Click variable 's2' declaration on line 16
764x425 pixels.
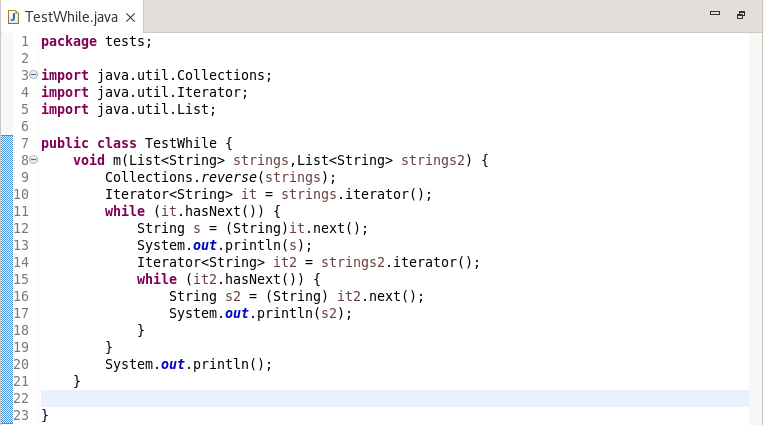233,297
